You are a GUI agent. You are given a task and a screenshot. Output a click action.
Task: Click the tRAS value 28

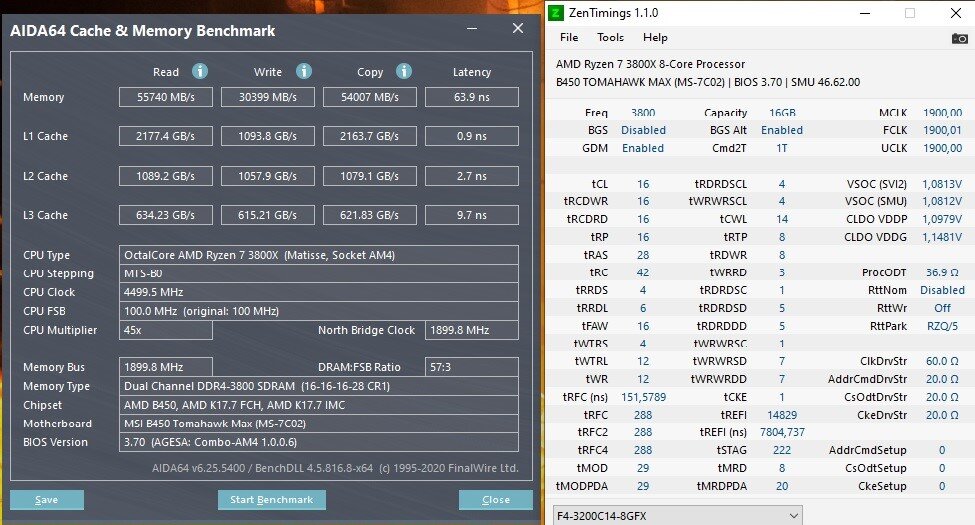643,255
